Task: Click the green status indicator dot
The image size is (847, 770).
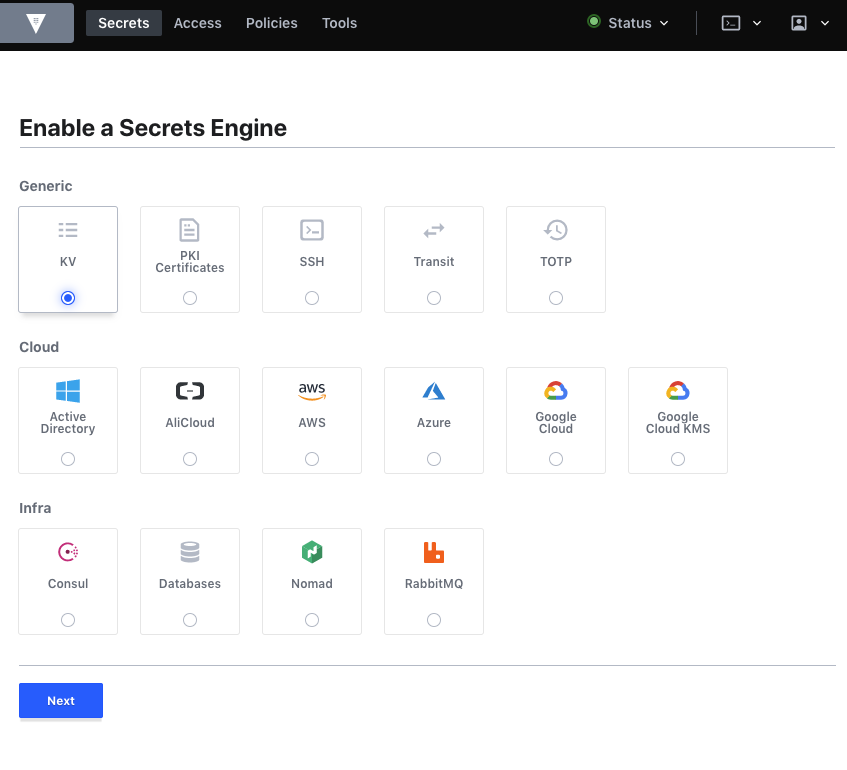Action: [594, 22]
